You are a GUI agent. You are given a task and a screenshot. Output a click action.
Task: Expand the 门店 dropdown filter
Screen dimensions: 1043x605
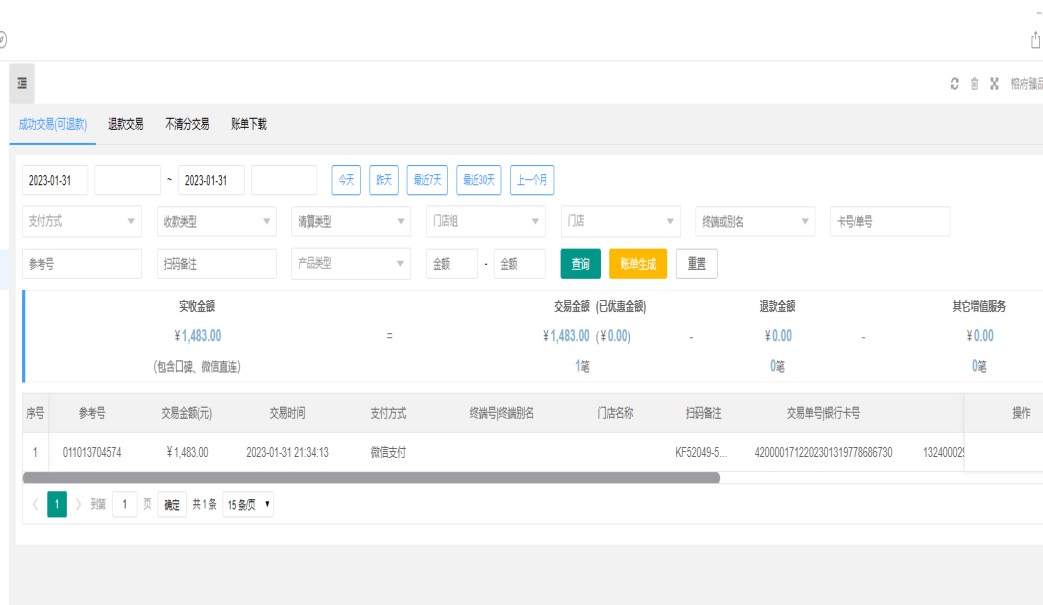(621, 222)
